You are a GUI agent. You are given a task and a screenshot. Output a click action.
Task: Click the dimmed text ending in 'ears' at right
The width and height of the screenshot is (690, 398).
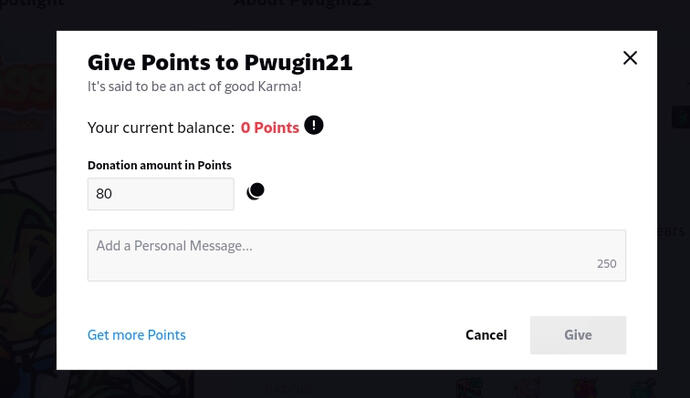672,231
